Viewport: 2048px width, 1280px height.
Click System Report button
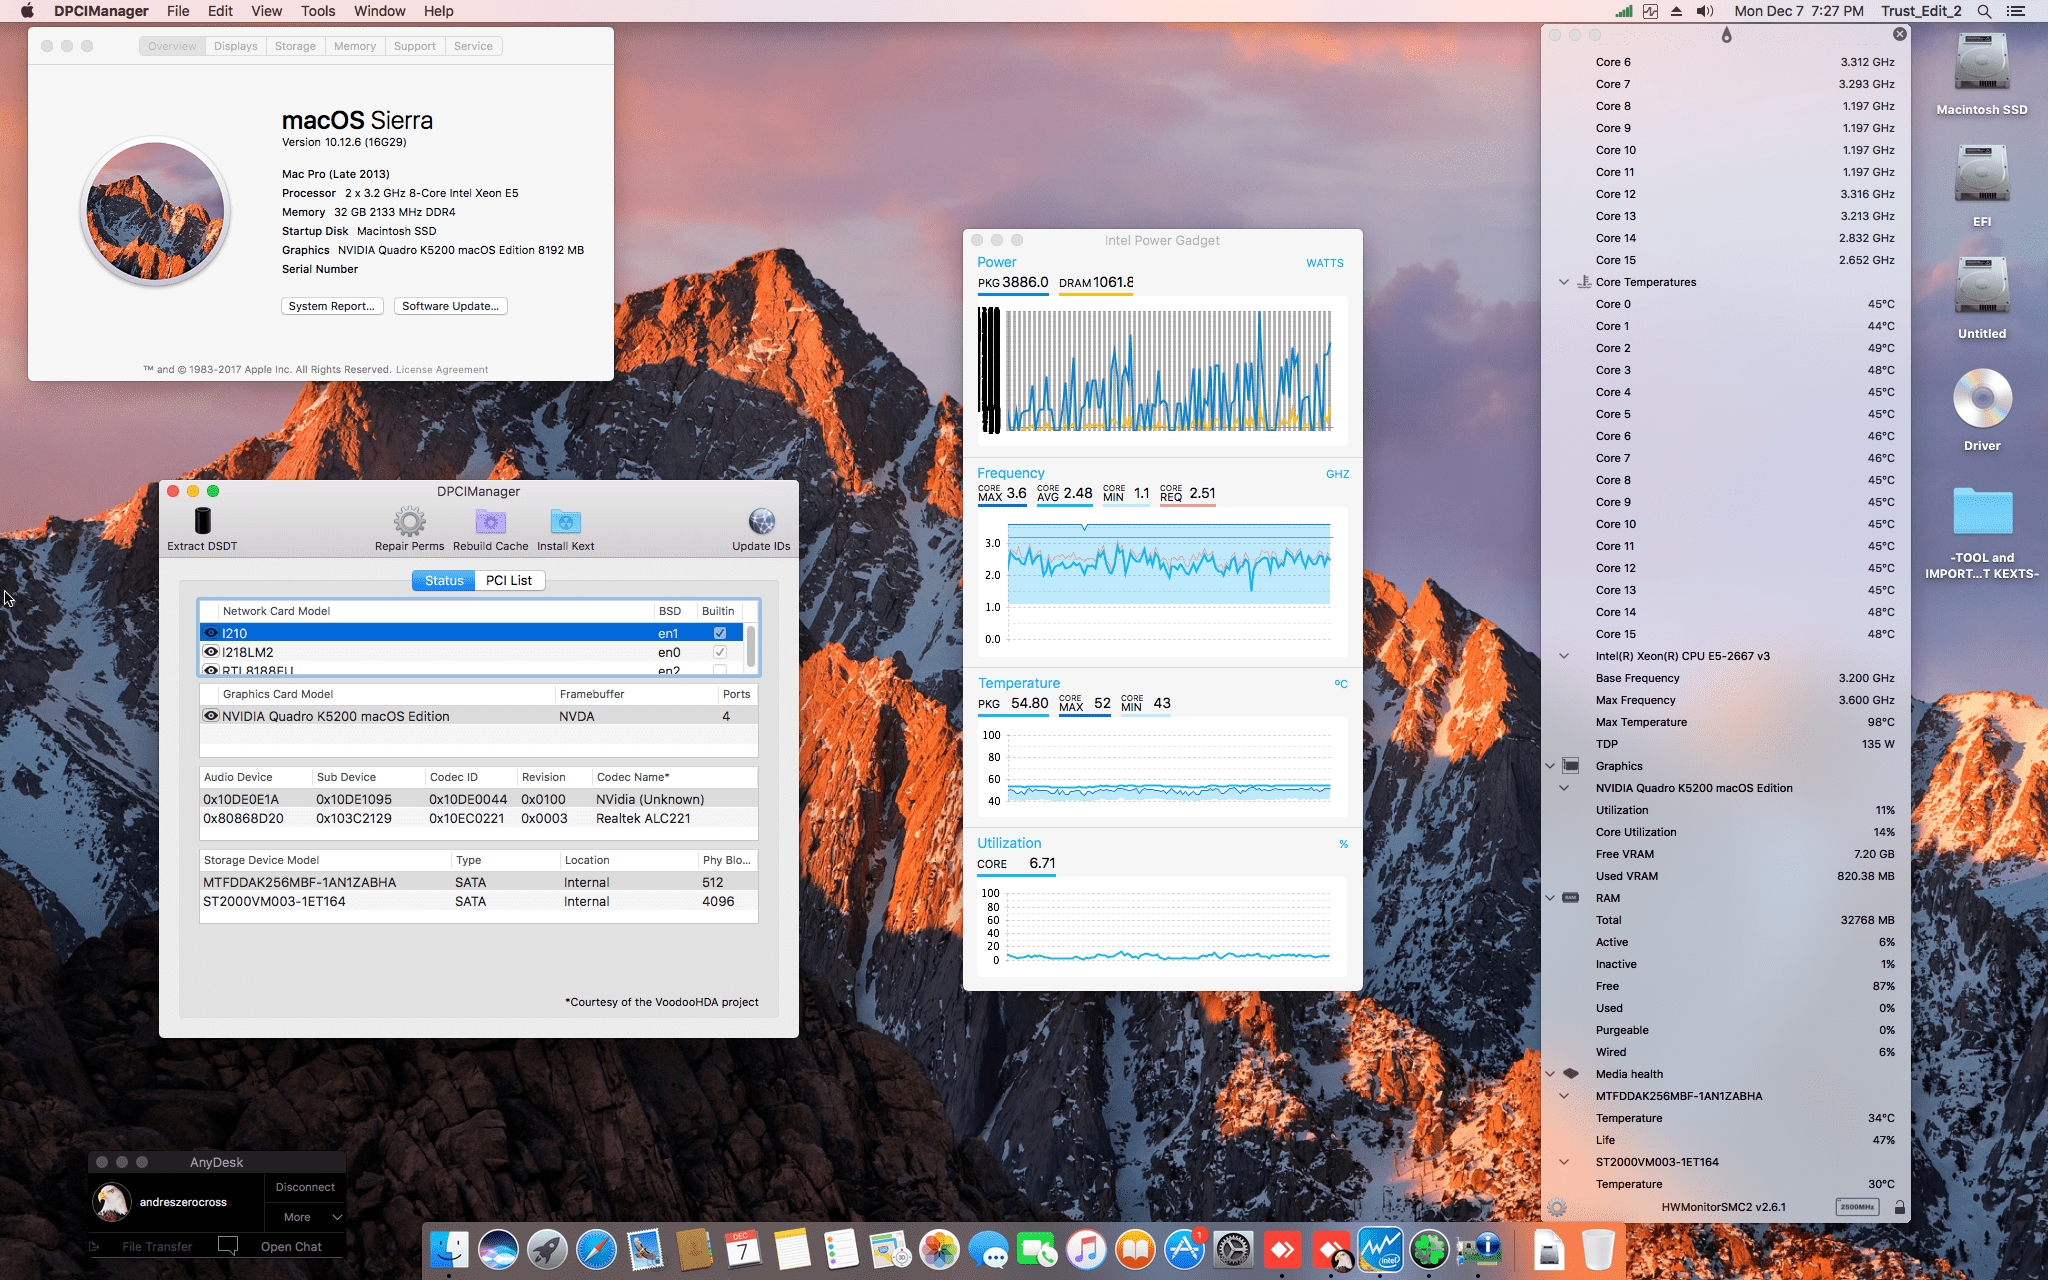(x=332, y=306)
